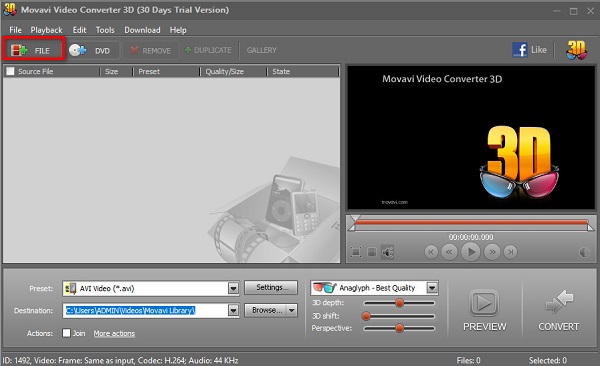The height and width of the screenshot is (366, 600).
Task: Open the Tools menu
Action: (105, 30)
